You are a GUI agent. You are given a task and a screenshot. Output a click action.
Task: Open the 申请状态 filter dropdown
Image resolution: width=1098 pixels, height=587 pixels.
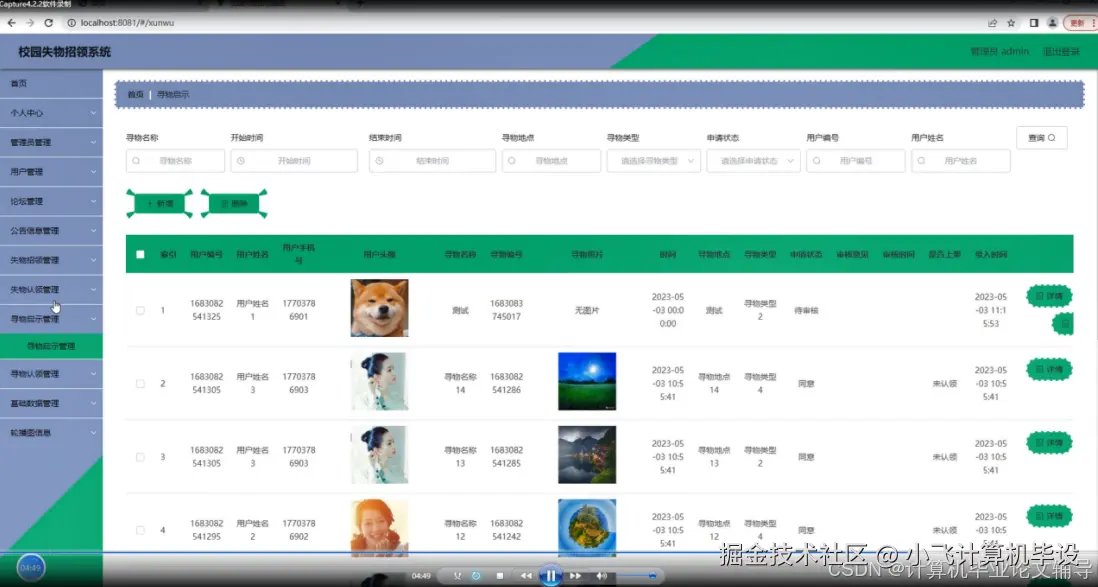tap(753, 160)
